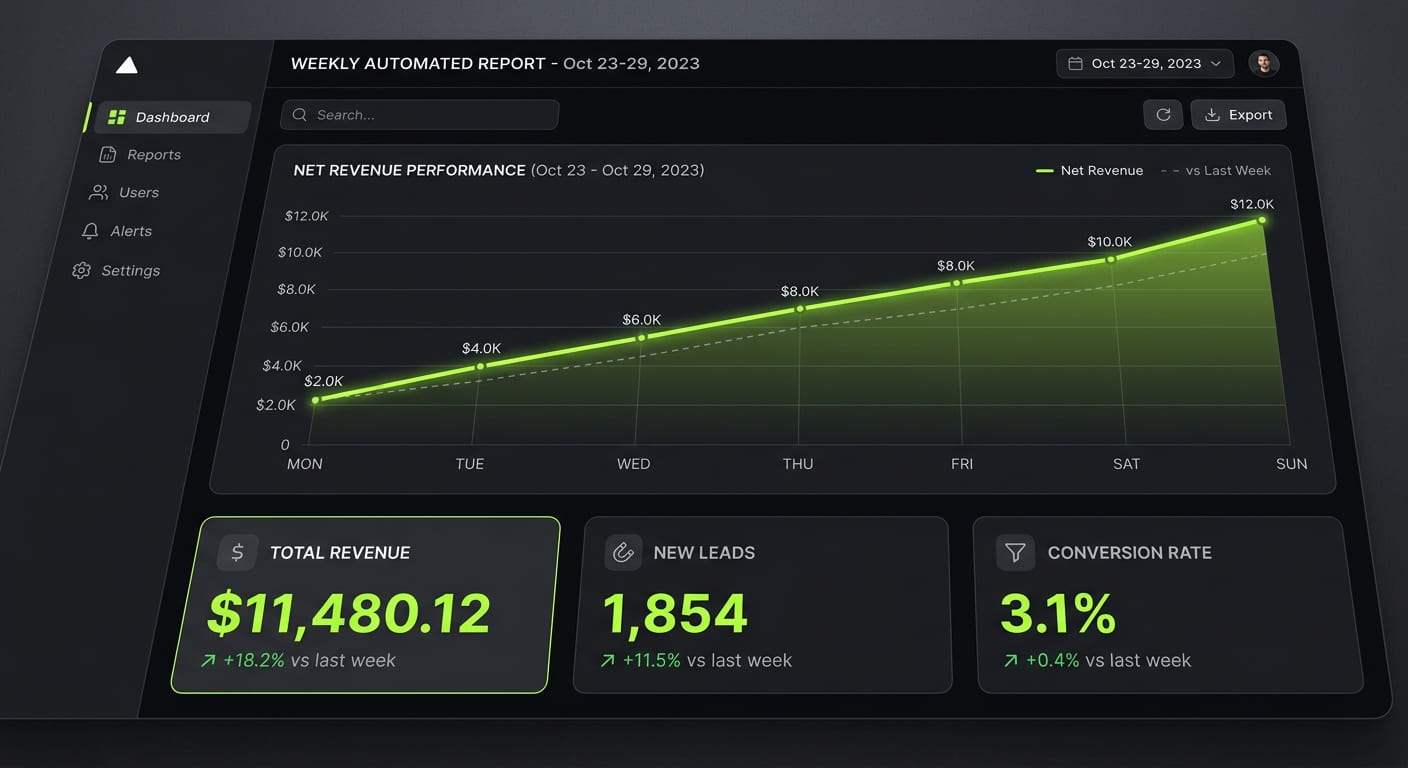1408x768 pixels.
Task: Open Settings with the gear icon
Action: coord(81,270)
